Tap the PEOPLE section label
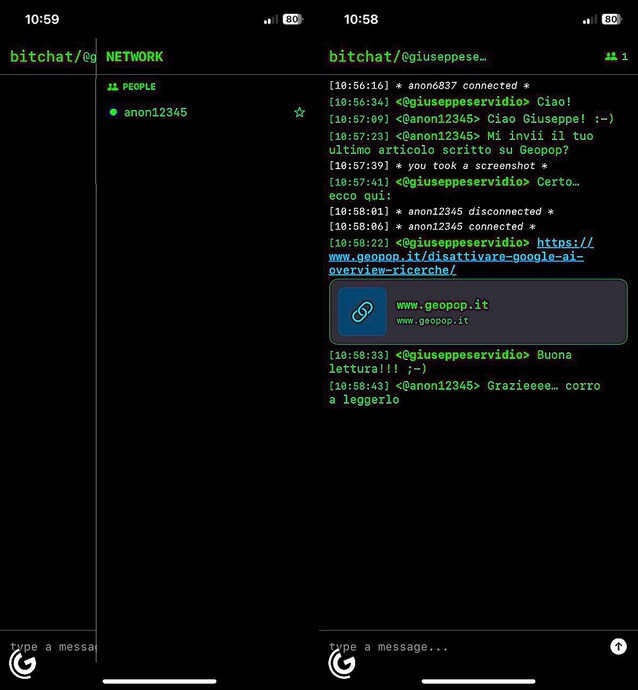This screenshot has height=690, width=638. pyautogui.click(x=139, y=87)
